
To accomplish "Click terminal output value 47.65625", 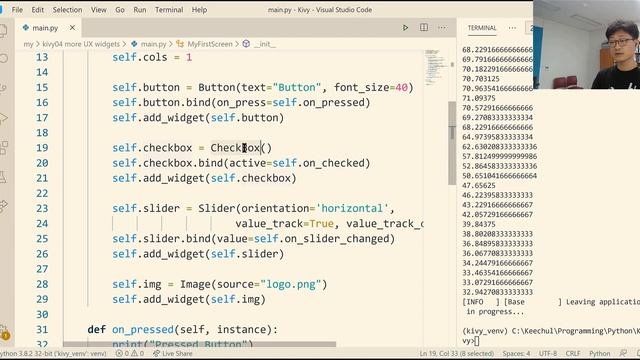I will click(x=479, y=185).
